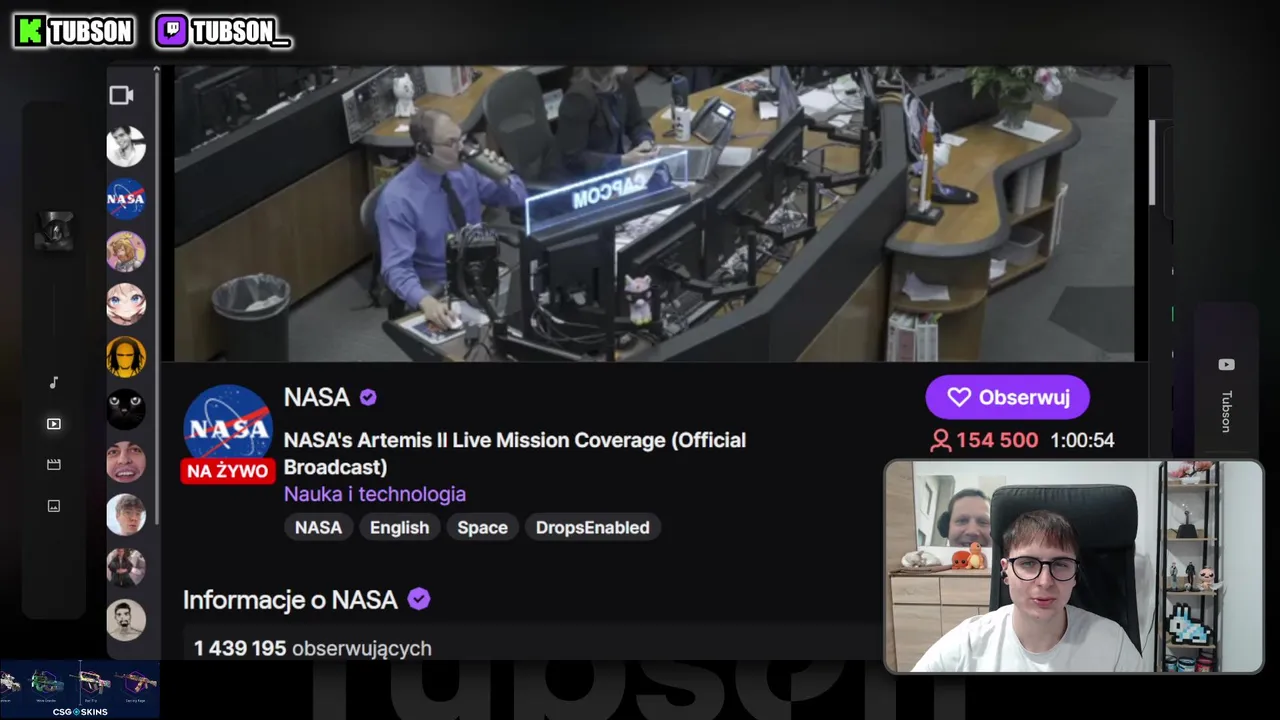Viewport: 1280px width, 720px height.
Task: Click verified badge next to Informacje o NASA
Action: pos(419,599)
